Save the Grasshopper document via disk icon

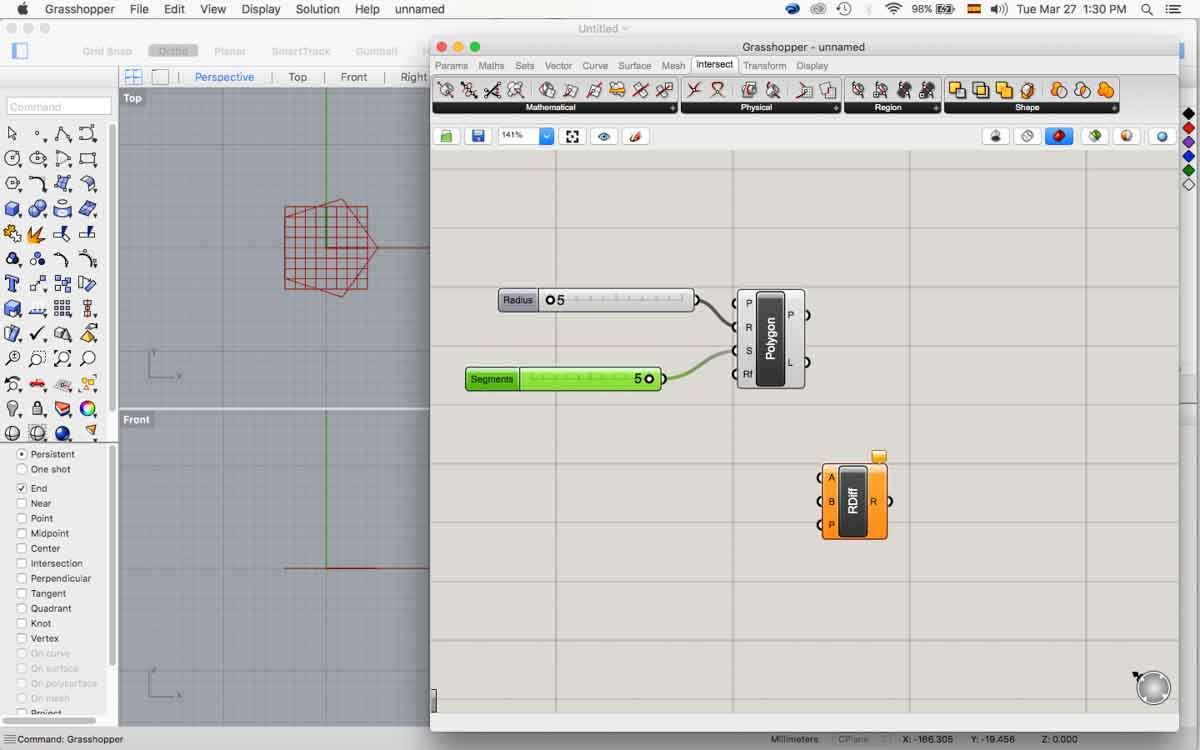coord(478,136)
